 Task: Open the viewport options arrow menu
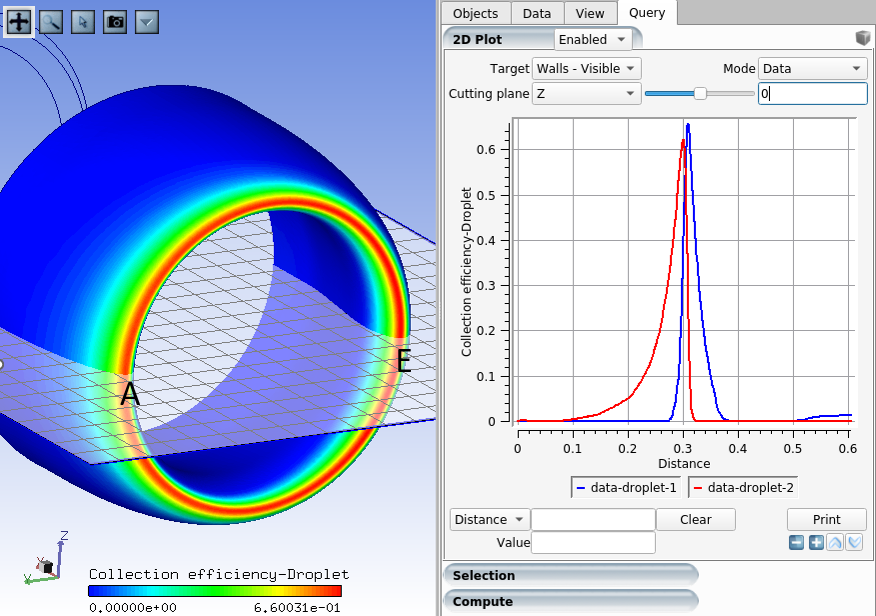(x=147, y=21)
